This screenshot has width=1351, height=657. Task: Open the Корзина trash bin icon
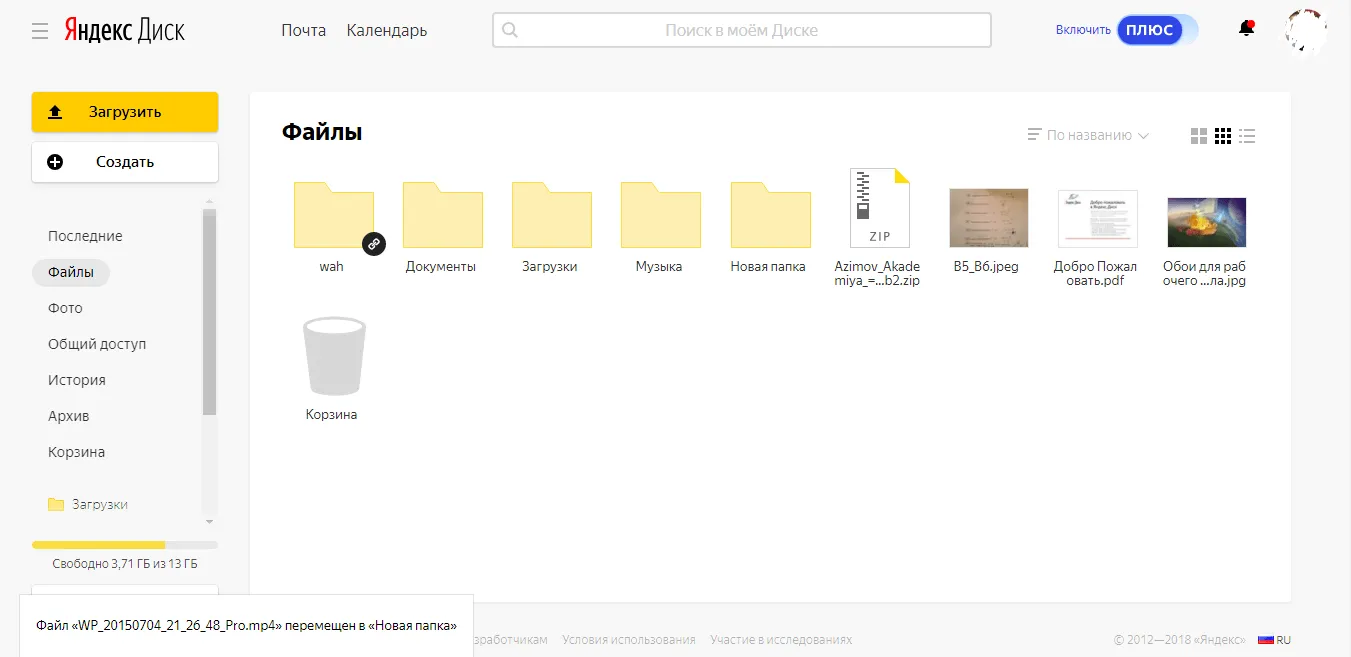(335, 356)
